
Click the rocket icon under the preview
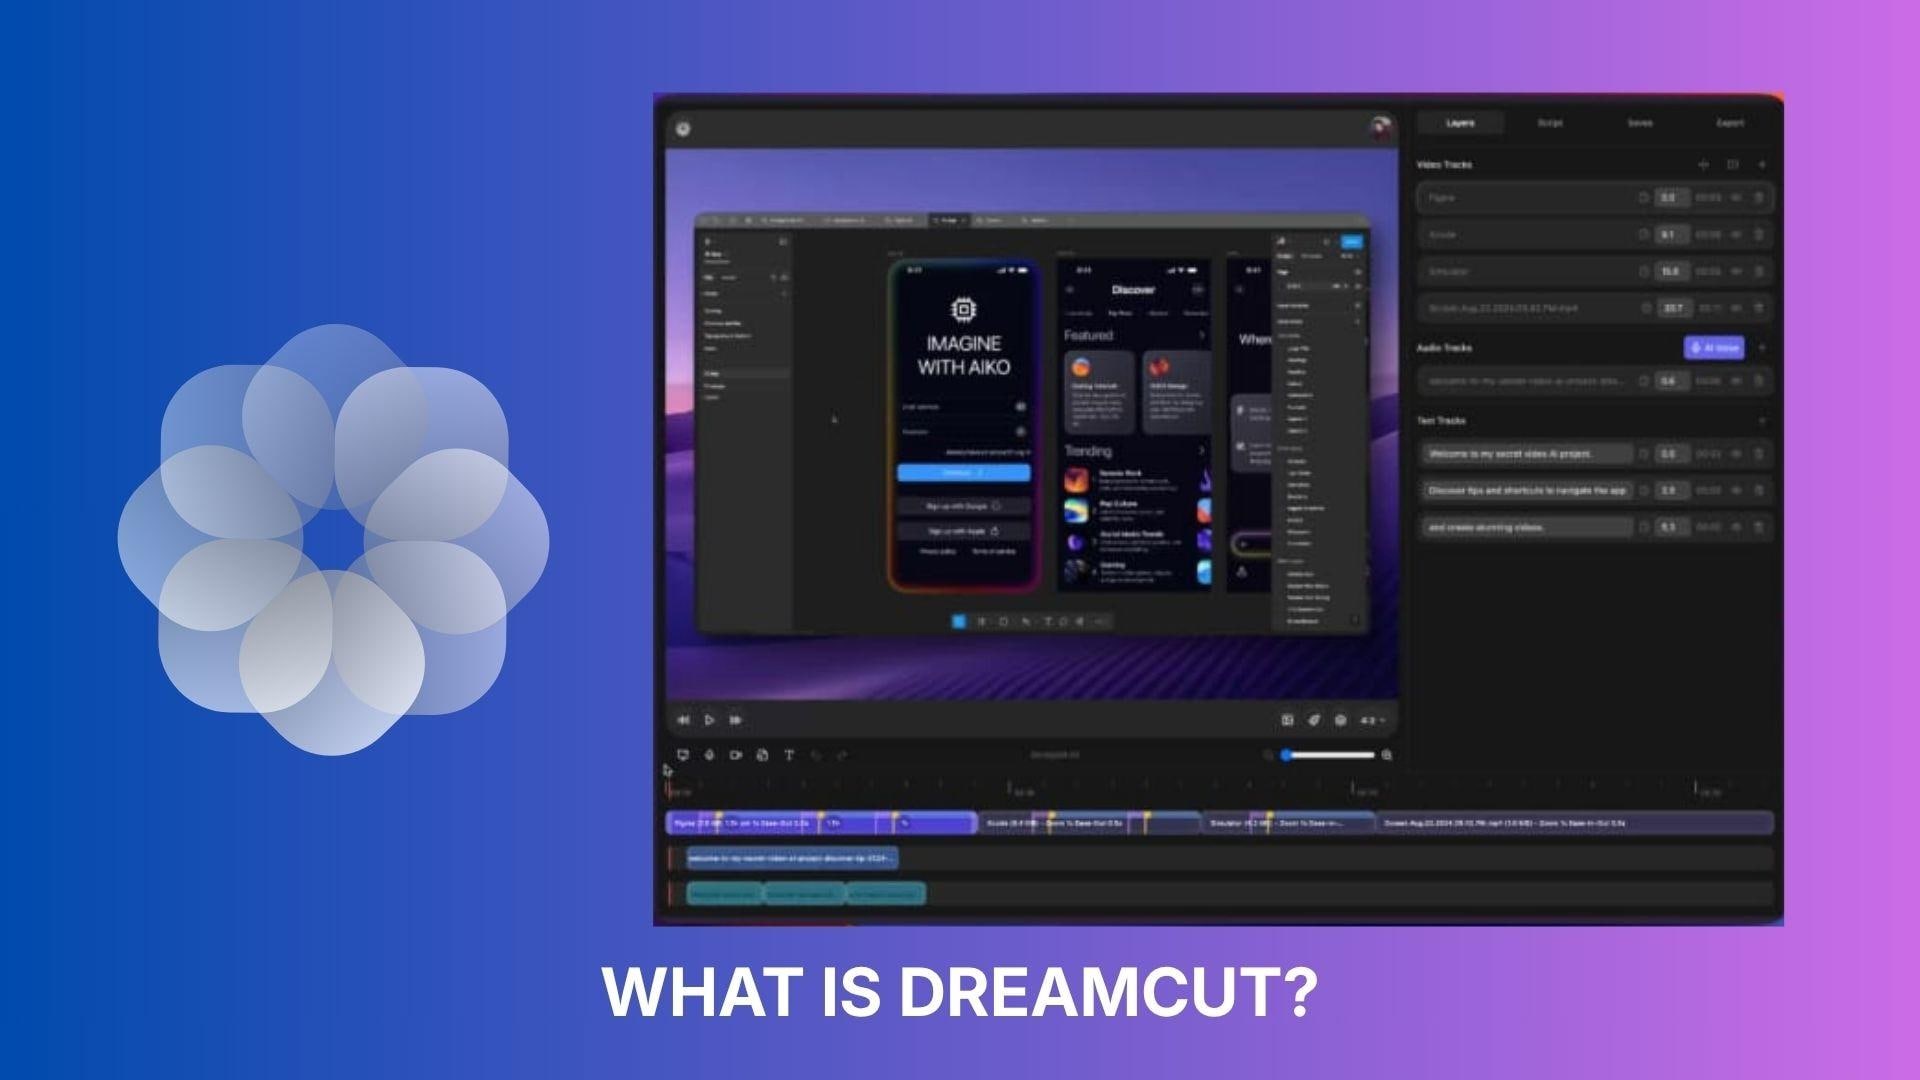point(1314,720)
